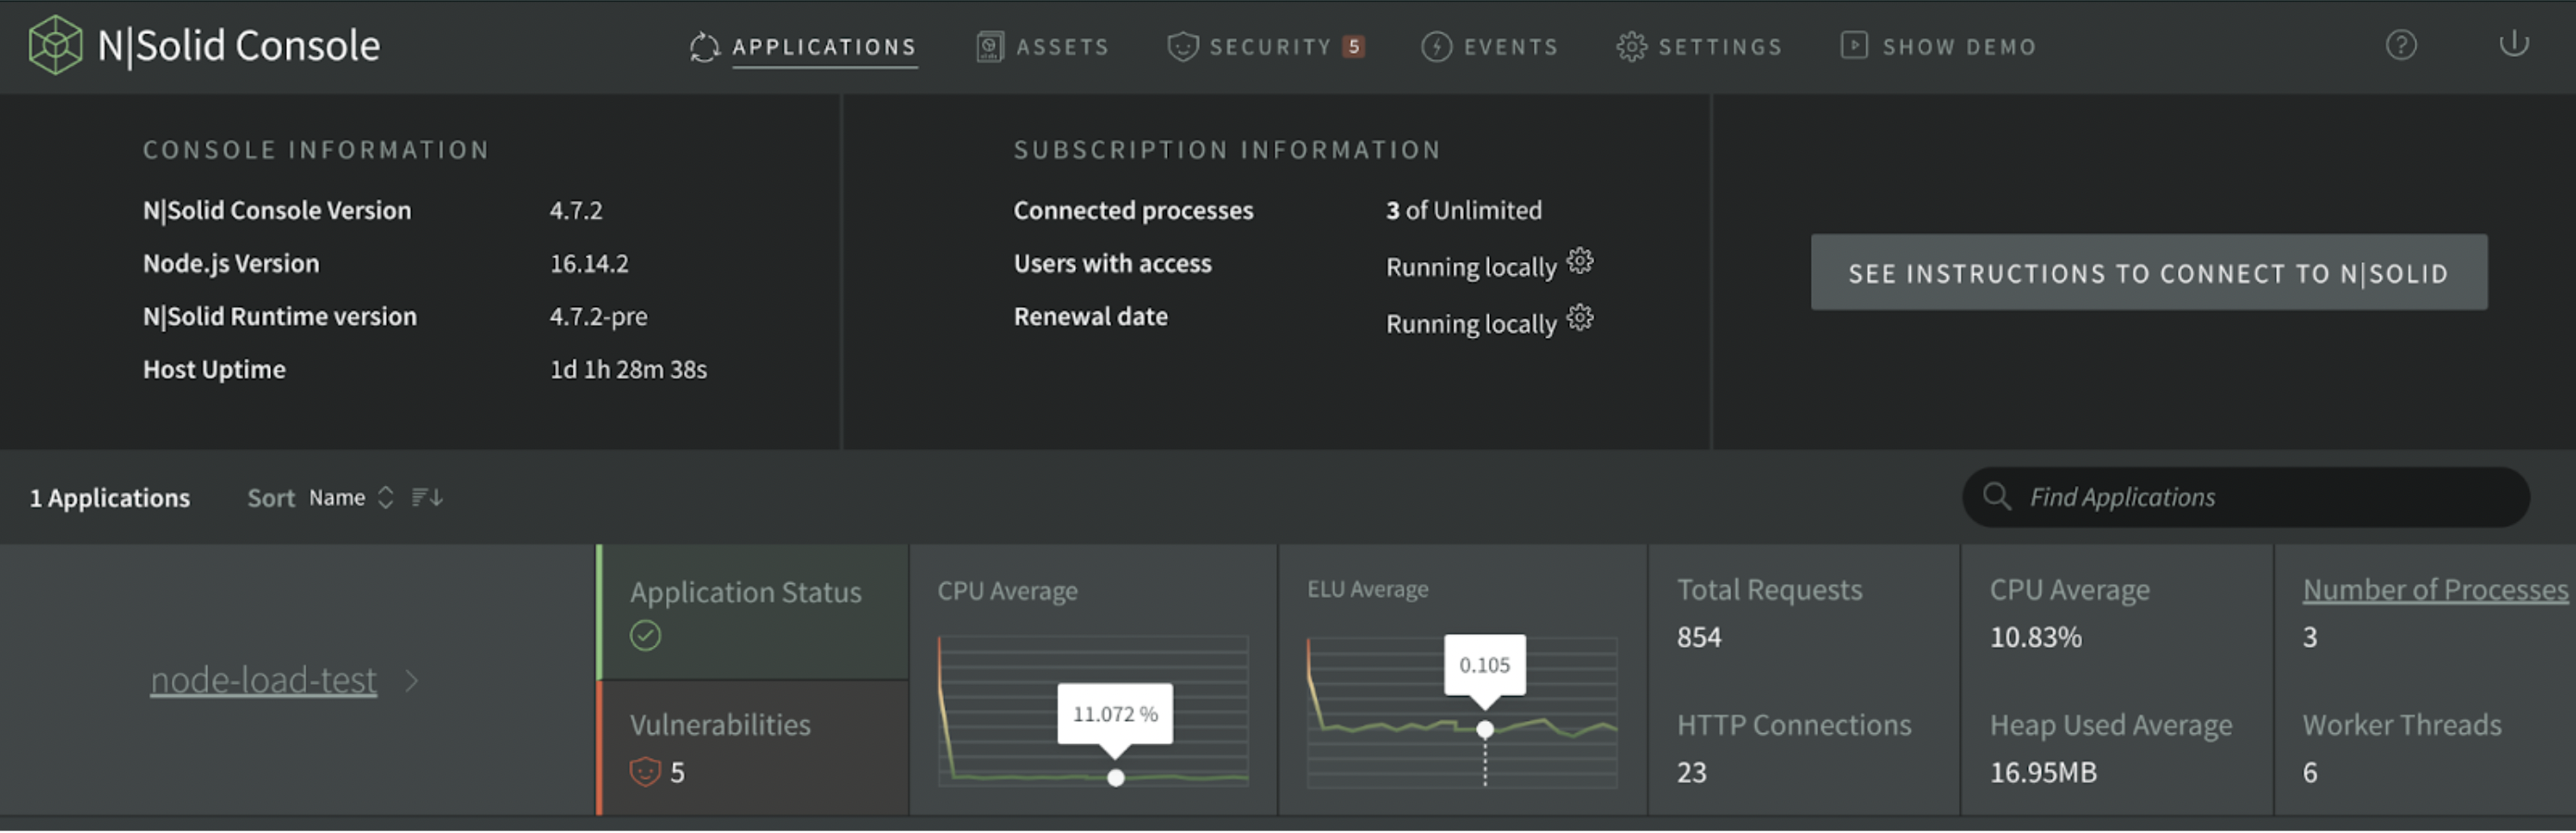Click the Vulnerabilities shield icon
This screenshot has width=2576, height=833.
645,773
